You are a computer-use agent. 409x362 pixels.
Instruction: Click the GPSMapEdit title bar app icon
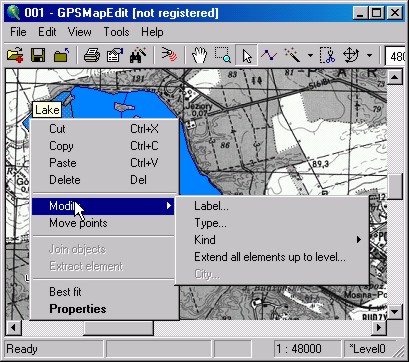coord(14,13)
